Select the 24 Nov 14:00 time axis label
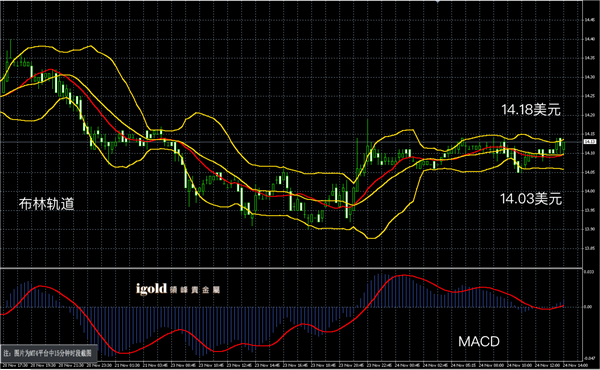This screenshot has width=600, height=370. (x=575, y=365)
